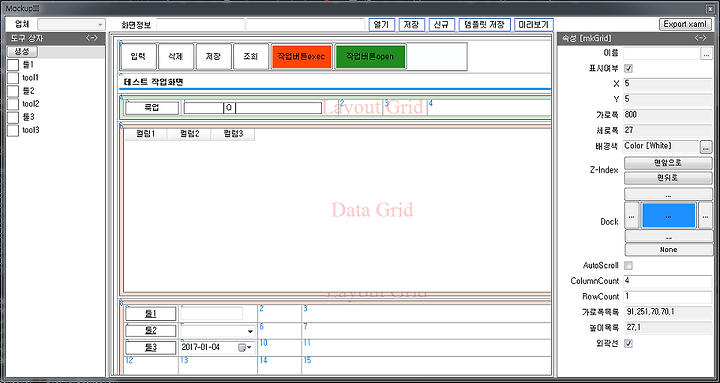720x383 pixels.
Task: Click the underlined 툴1 button on the canvas
Action: coord(151,314)
